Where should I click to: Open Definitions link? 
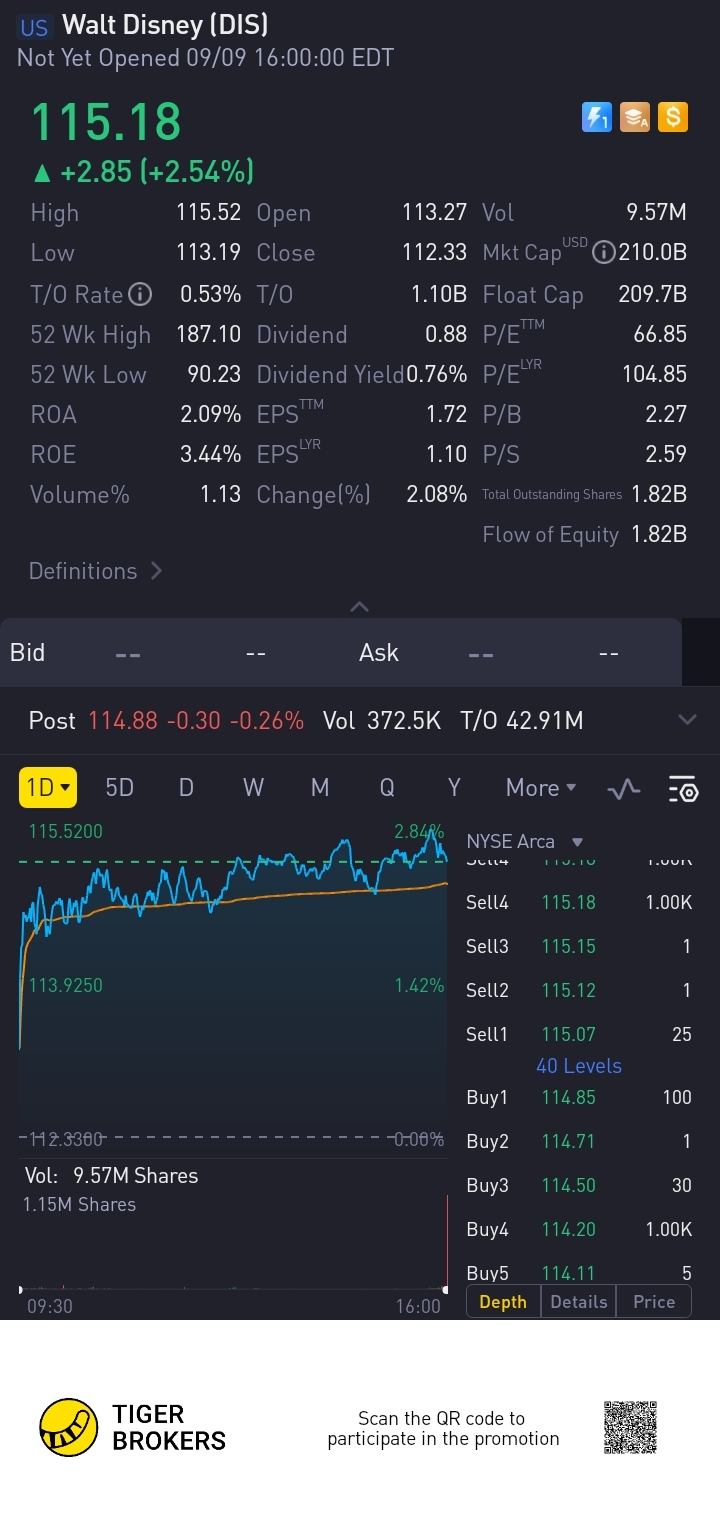pyautogui.click(x=95, y=571)
